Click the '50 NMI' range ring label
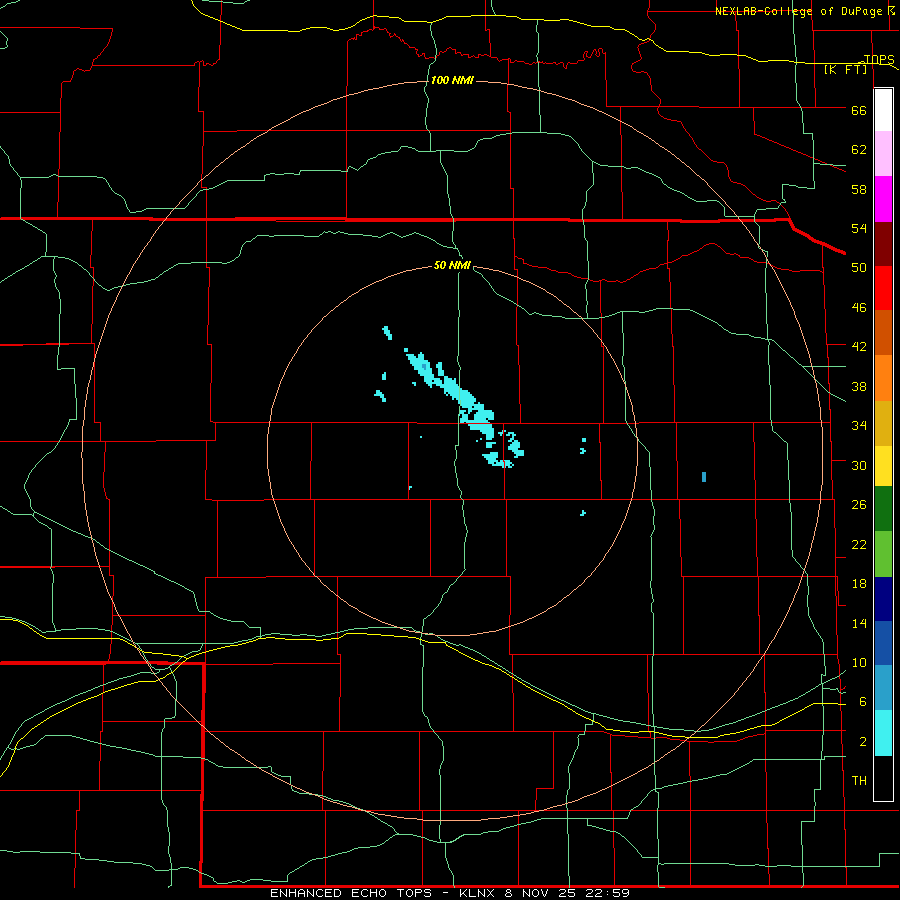This screenshot has width=900, height=900. 452,265
